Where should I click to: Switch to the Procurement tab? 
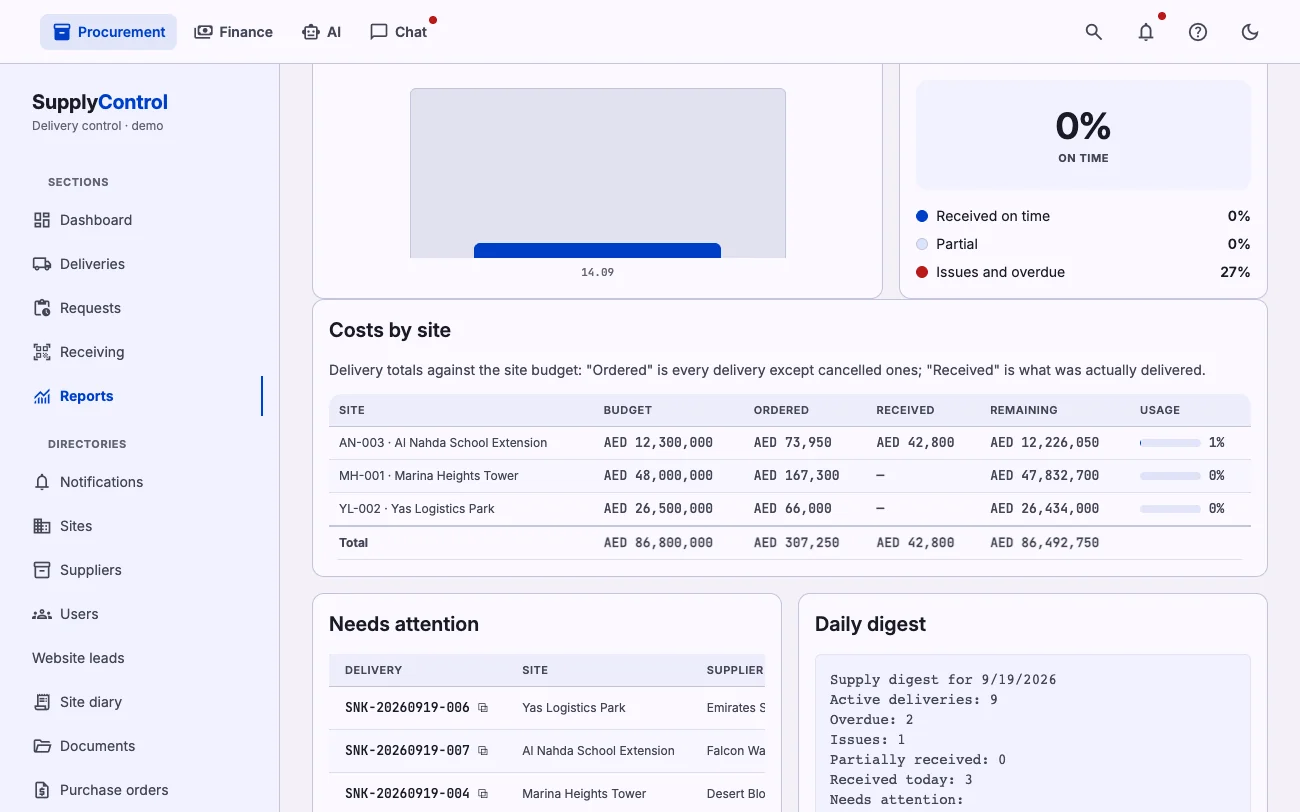109,32
